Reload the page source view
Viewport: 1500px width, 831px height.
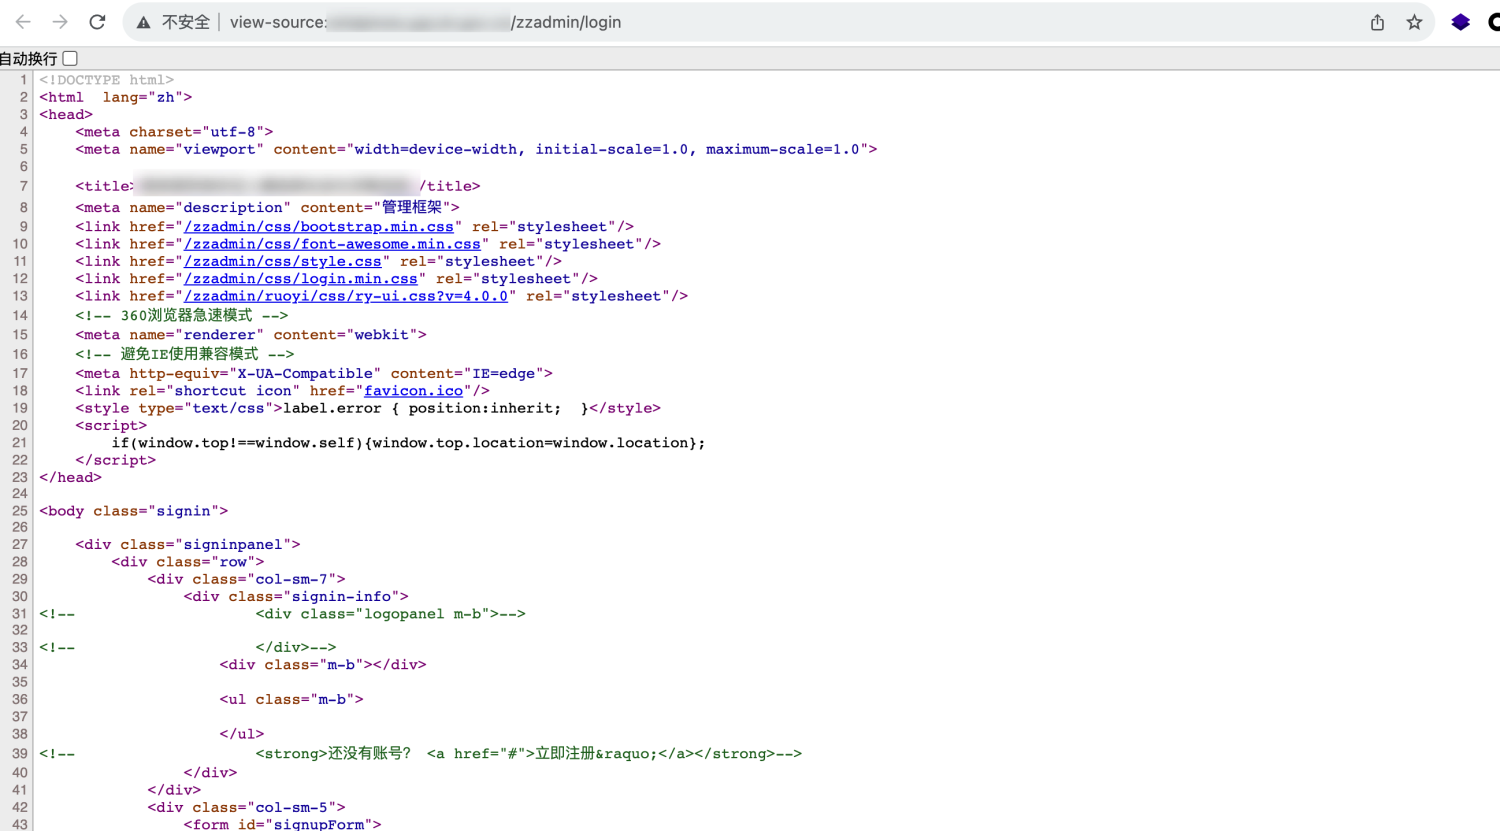(x=97, y=22)
